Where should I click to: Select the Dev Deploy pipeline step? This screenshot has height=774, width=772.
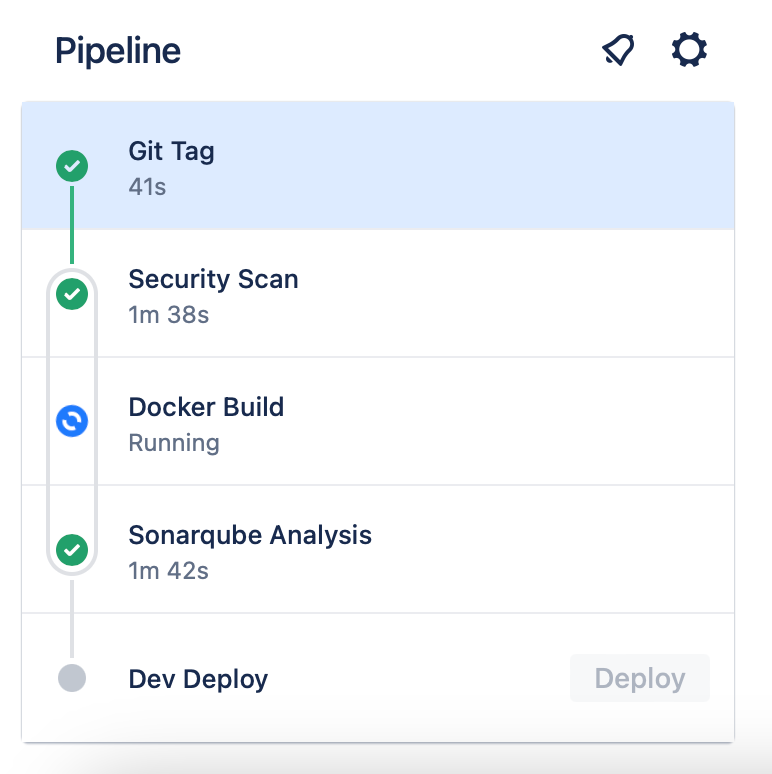(x=378, y=678)
